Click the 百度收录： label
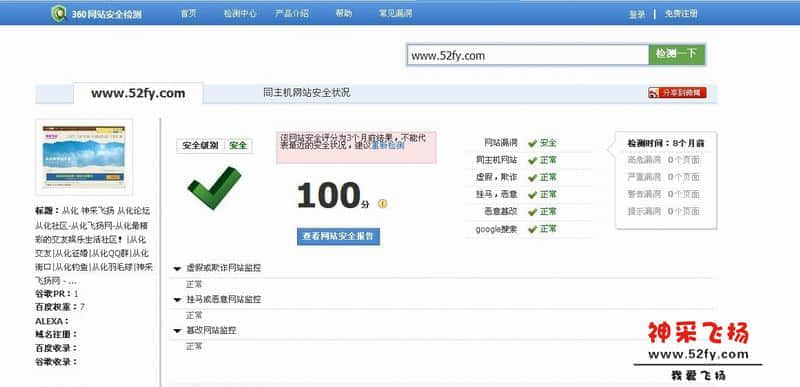 (56, 348)
